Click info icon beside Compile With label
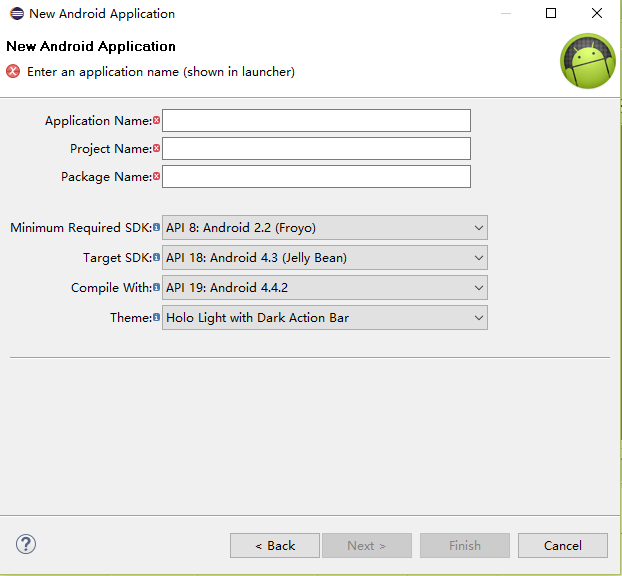 point(156,287)
